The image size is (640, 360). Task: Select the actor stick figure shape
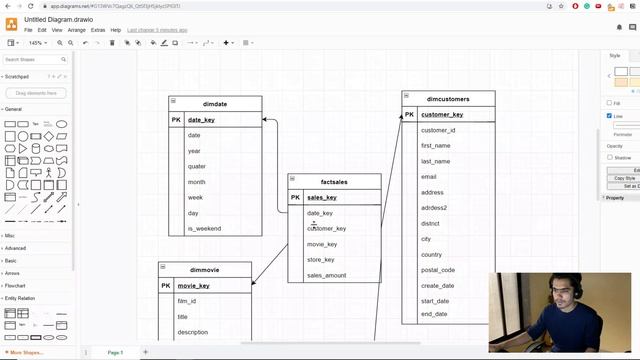point(49,173)
